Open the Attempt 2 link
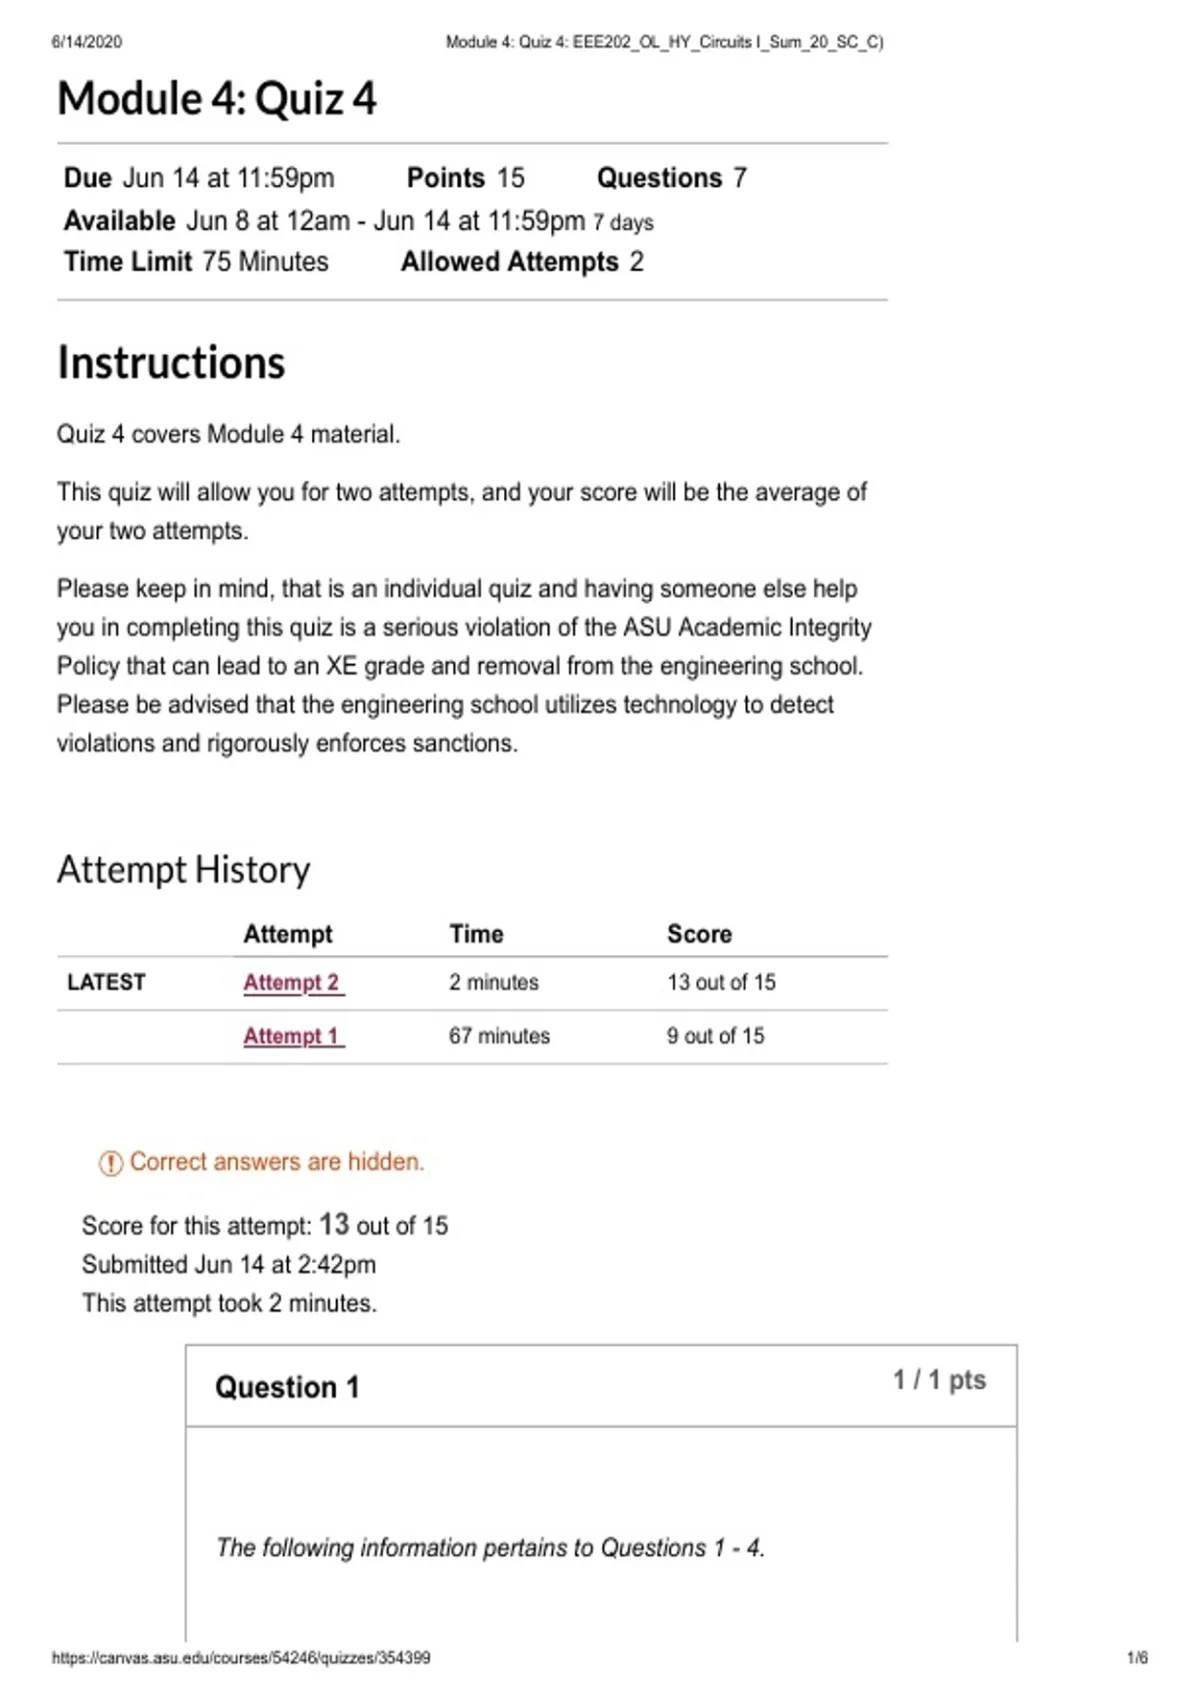The height and width of the screenshot is (1700, 1200). point(293,982)
